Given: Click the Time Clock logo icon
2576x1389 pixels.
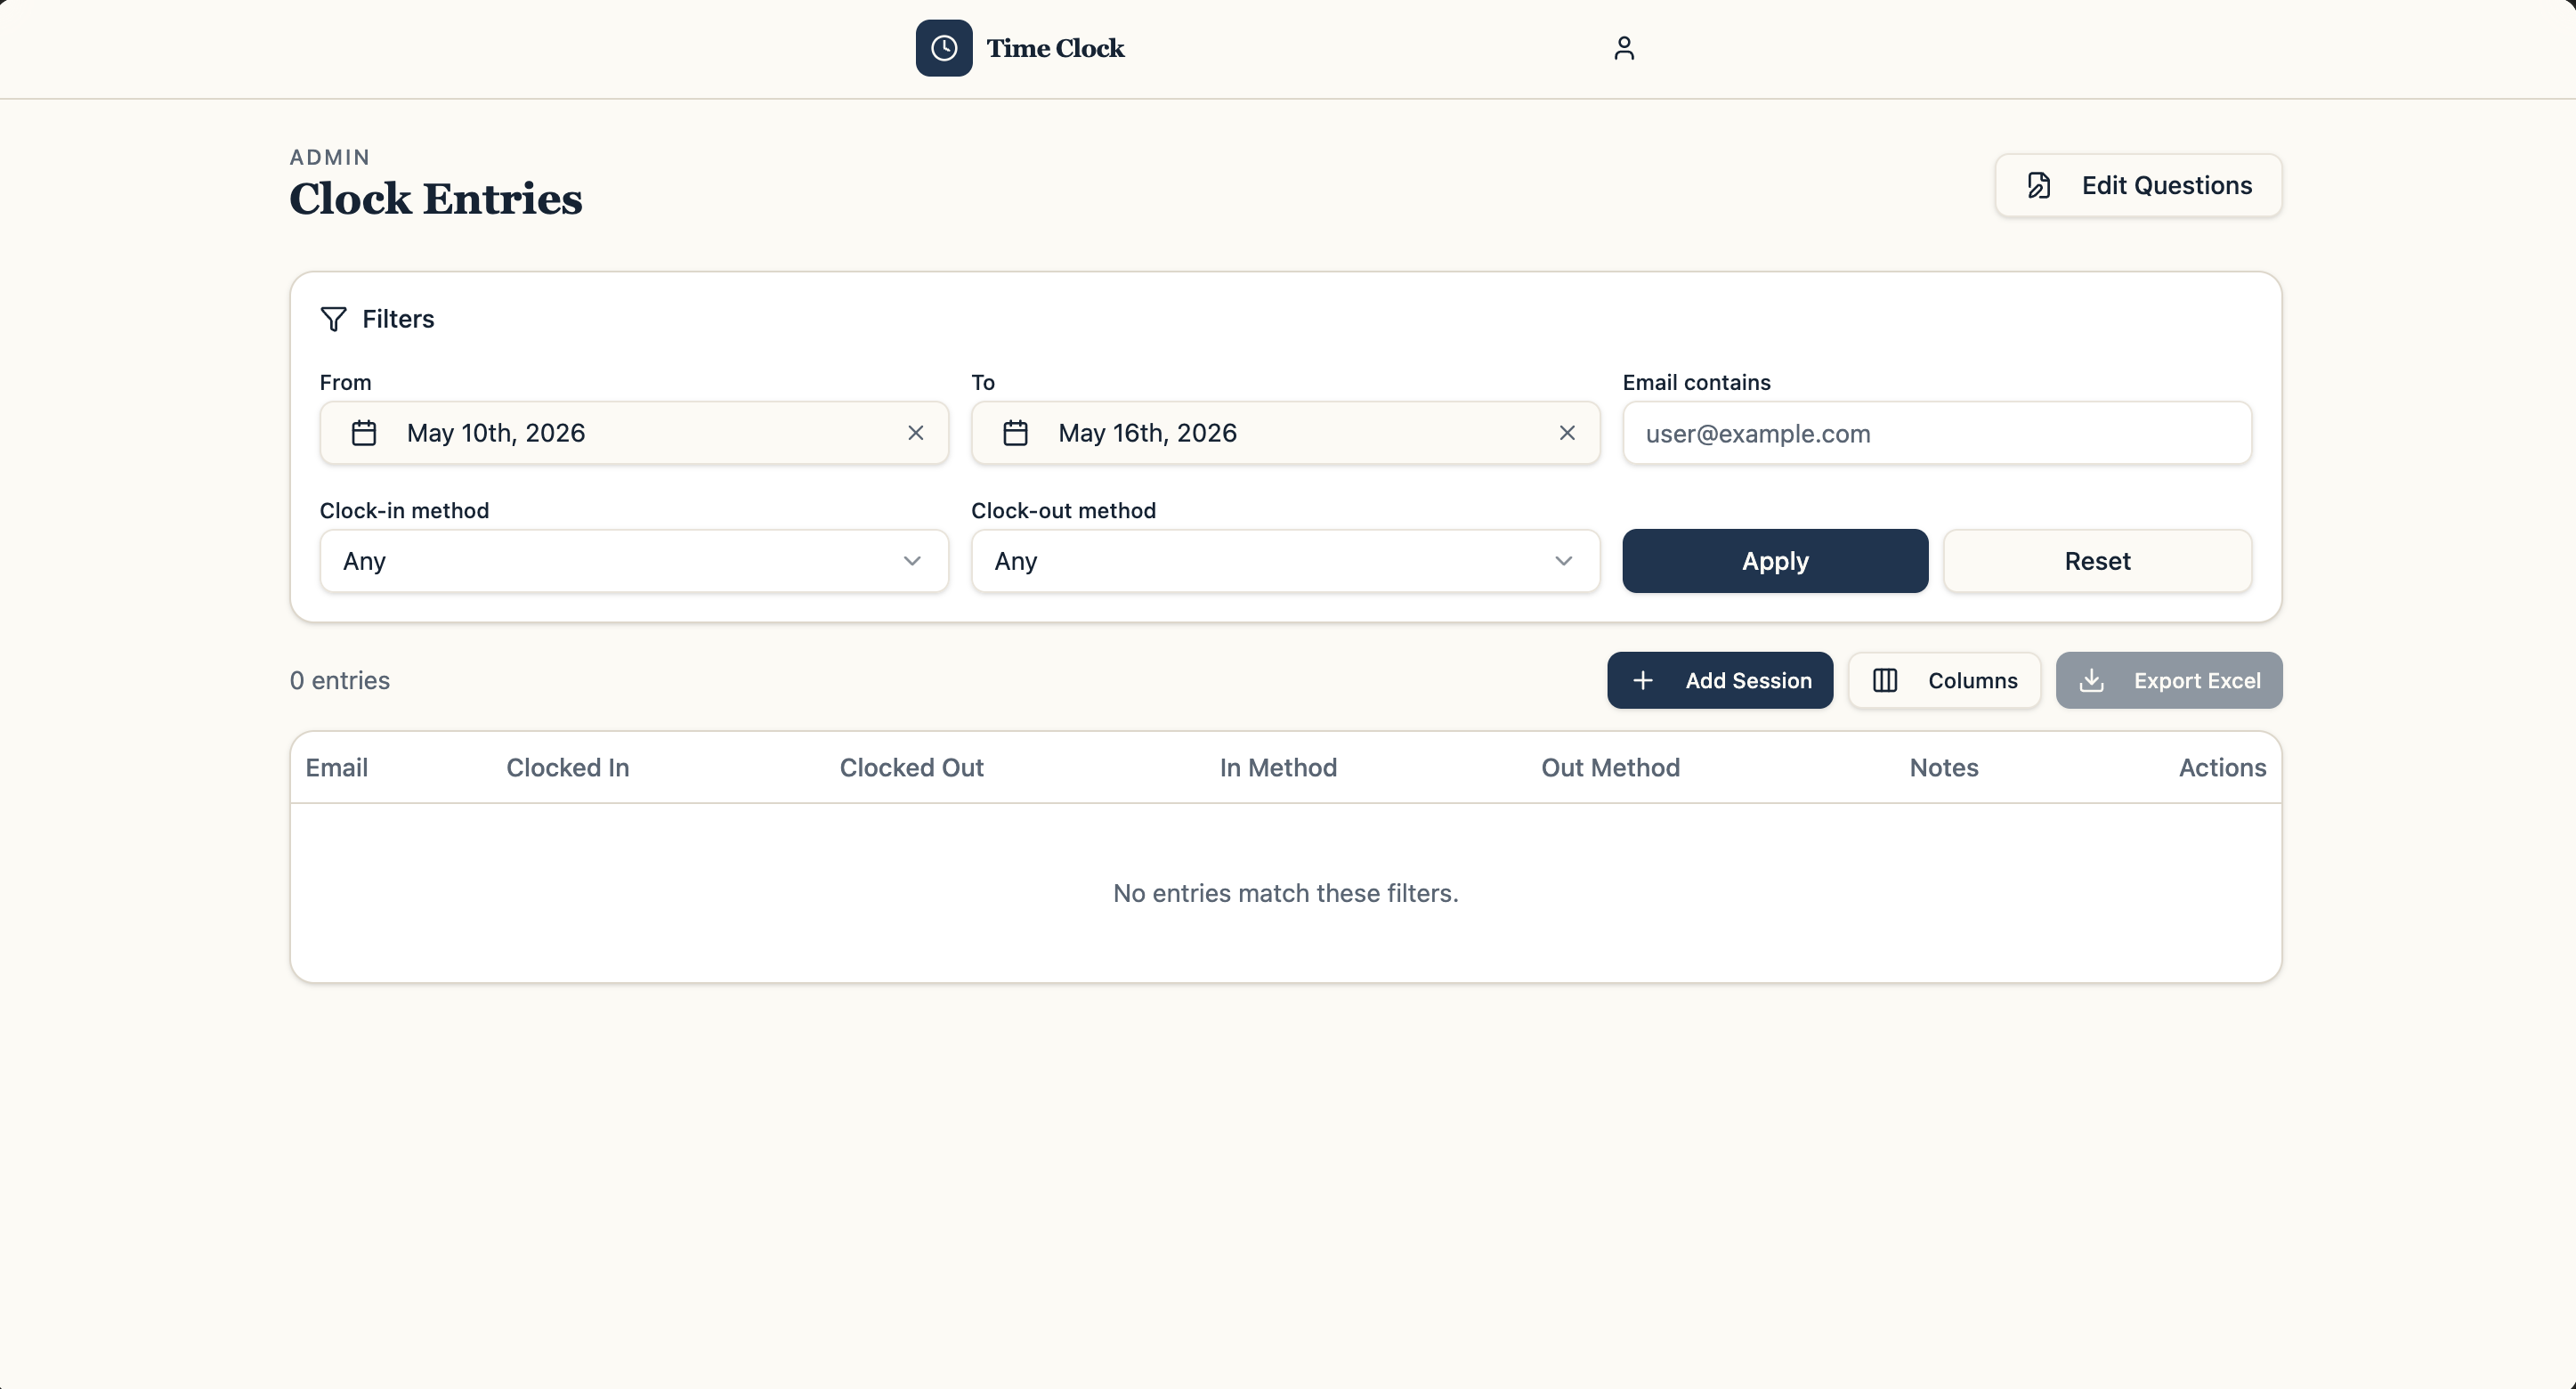Looking at the screenshot, I should [x=944, y=48].
